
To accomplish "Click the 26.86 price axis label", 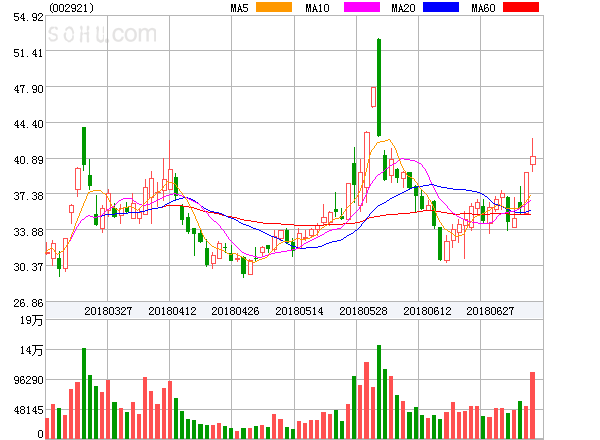I will pos(28,303).
